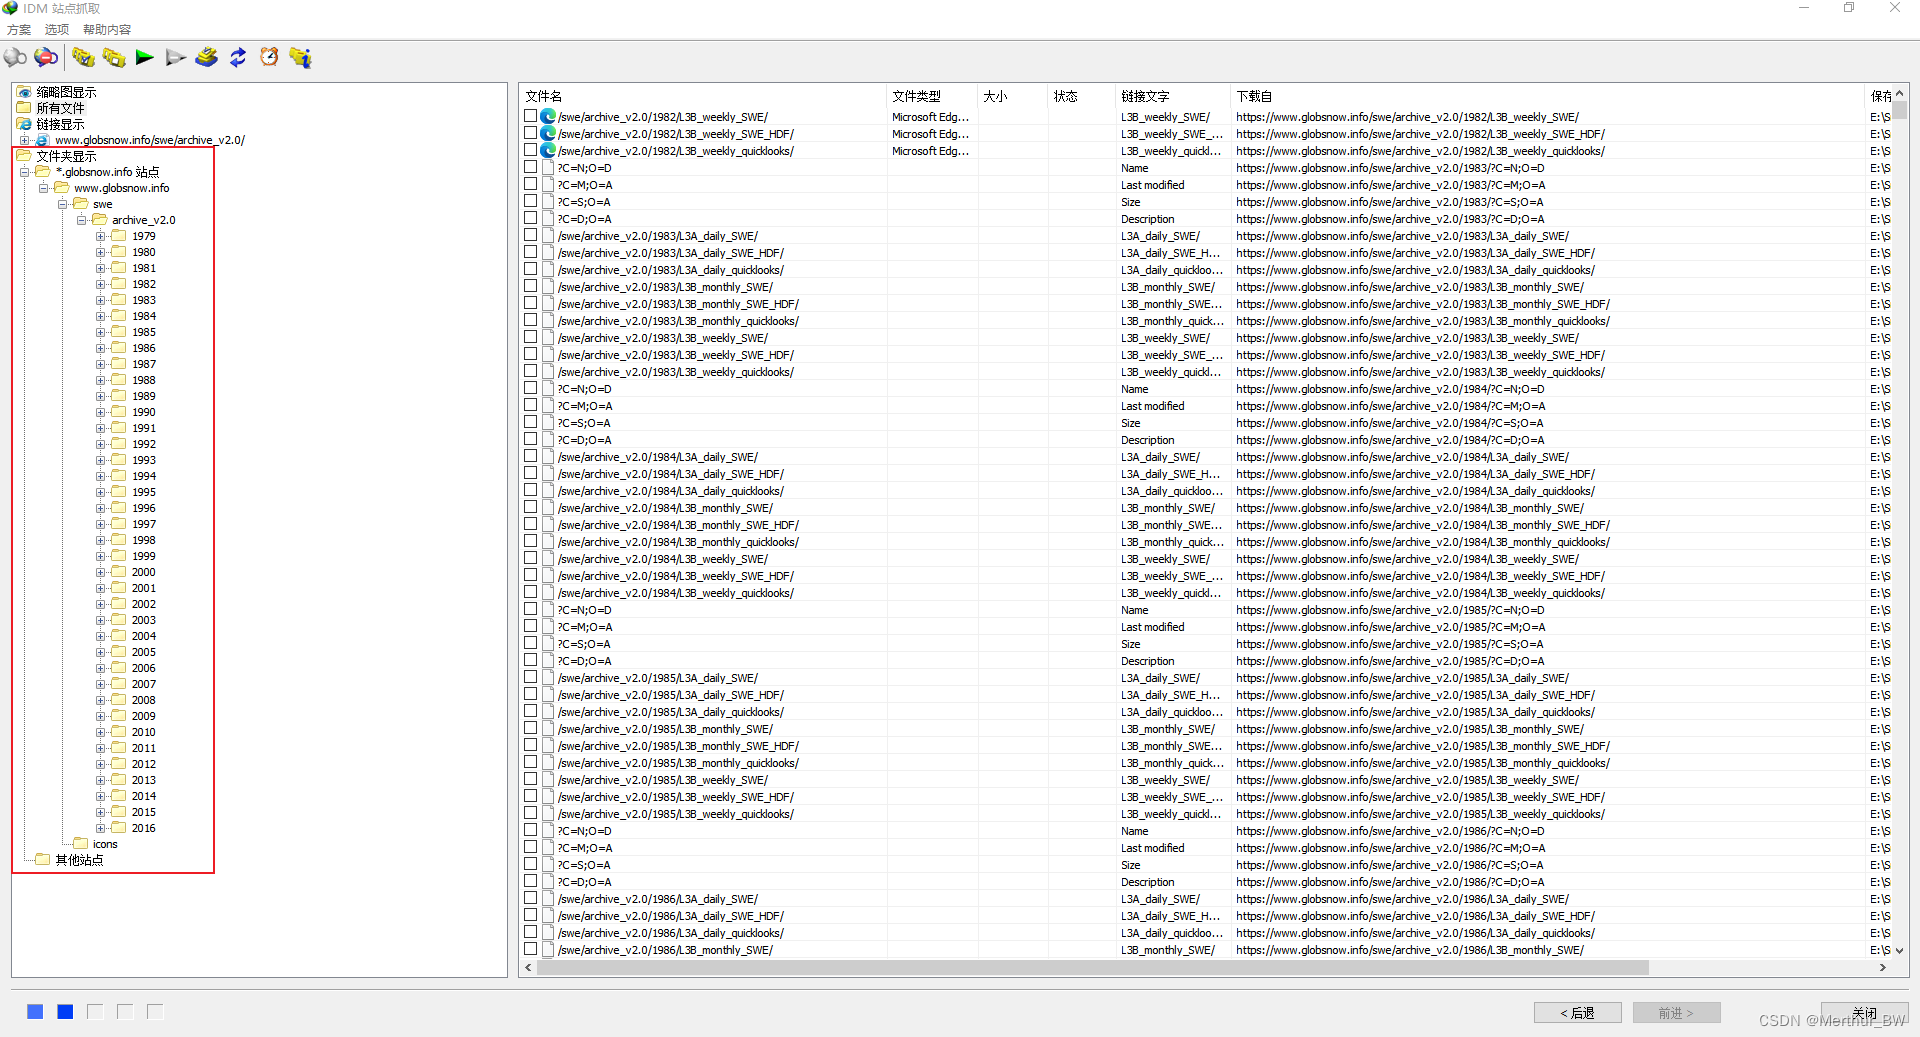Click the grey globe search toolbar icon

pos(15,58)
